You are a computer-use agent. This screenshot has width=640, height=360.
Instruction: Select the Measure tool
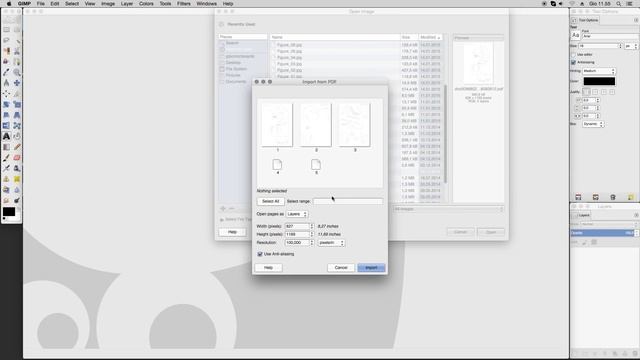pyautogui.click(x=7, y=83)
